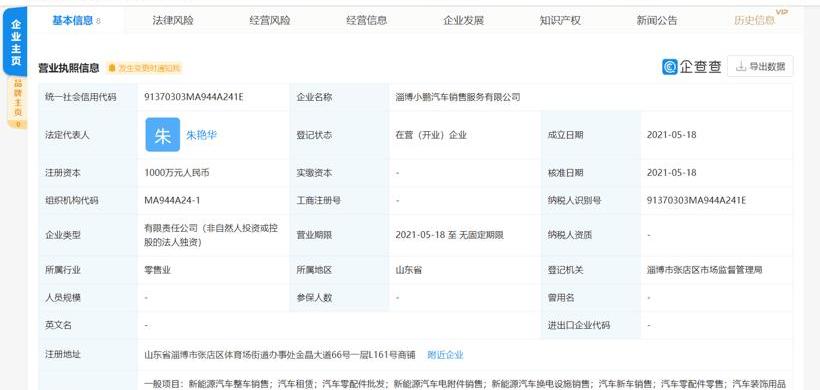This screenshot has height=390, width=820.
Task: Select the business scope text line
Action: click(465, 383)
